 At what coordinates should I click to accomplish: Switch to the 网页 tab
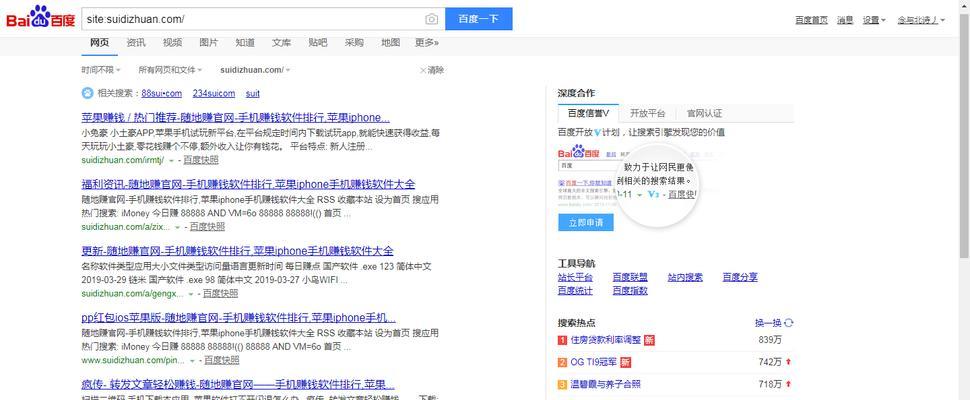tap(100, 43)
